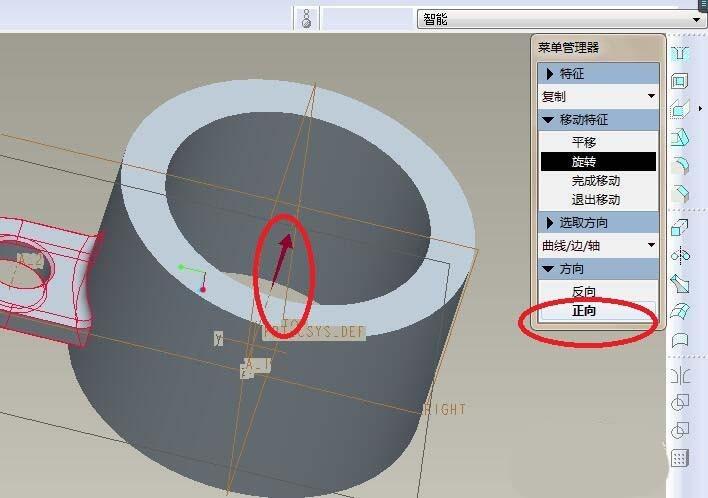The width and height of the screenshot is (708, 498).
Task: Select the Shell tool icon
Action: click(x=680, y=81)
